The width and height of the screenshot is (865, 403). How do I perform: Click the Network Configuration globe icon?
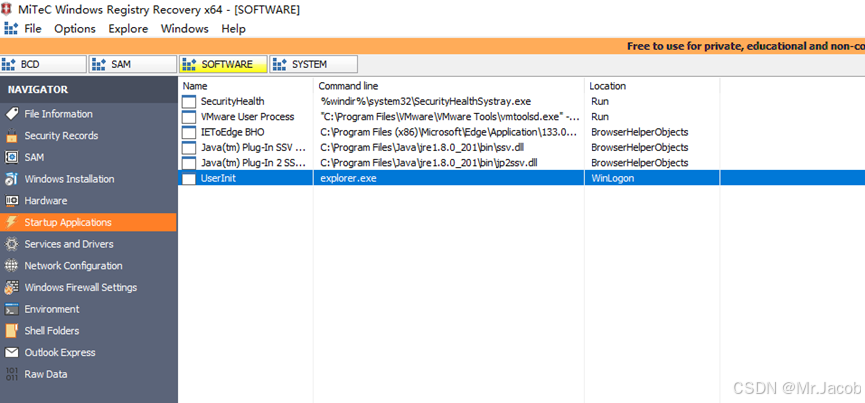coord(12,266)
